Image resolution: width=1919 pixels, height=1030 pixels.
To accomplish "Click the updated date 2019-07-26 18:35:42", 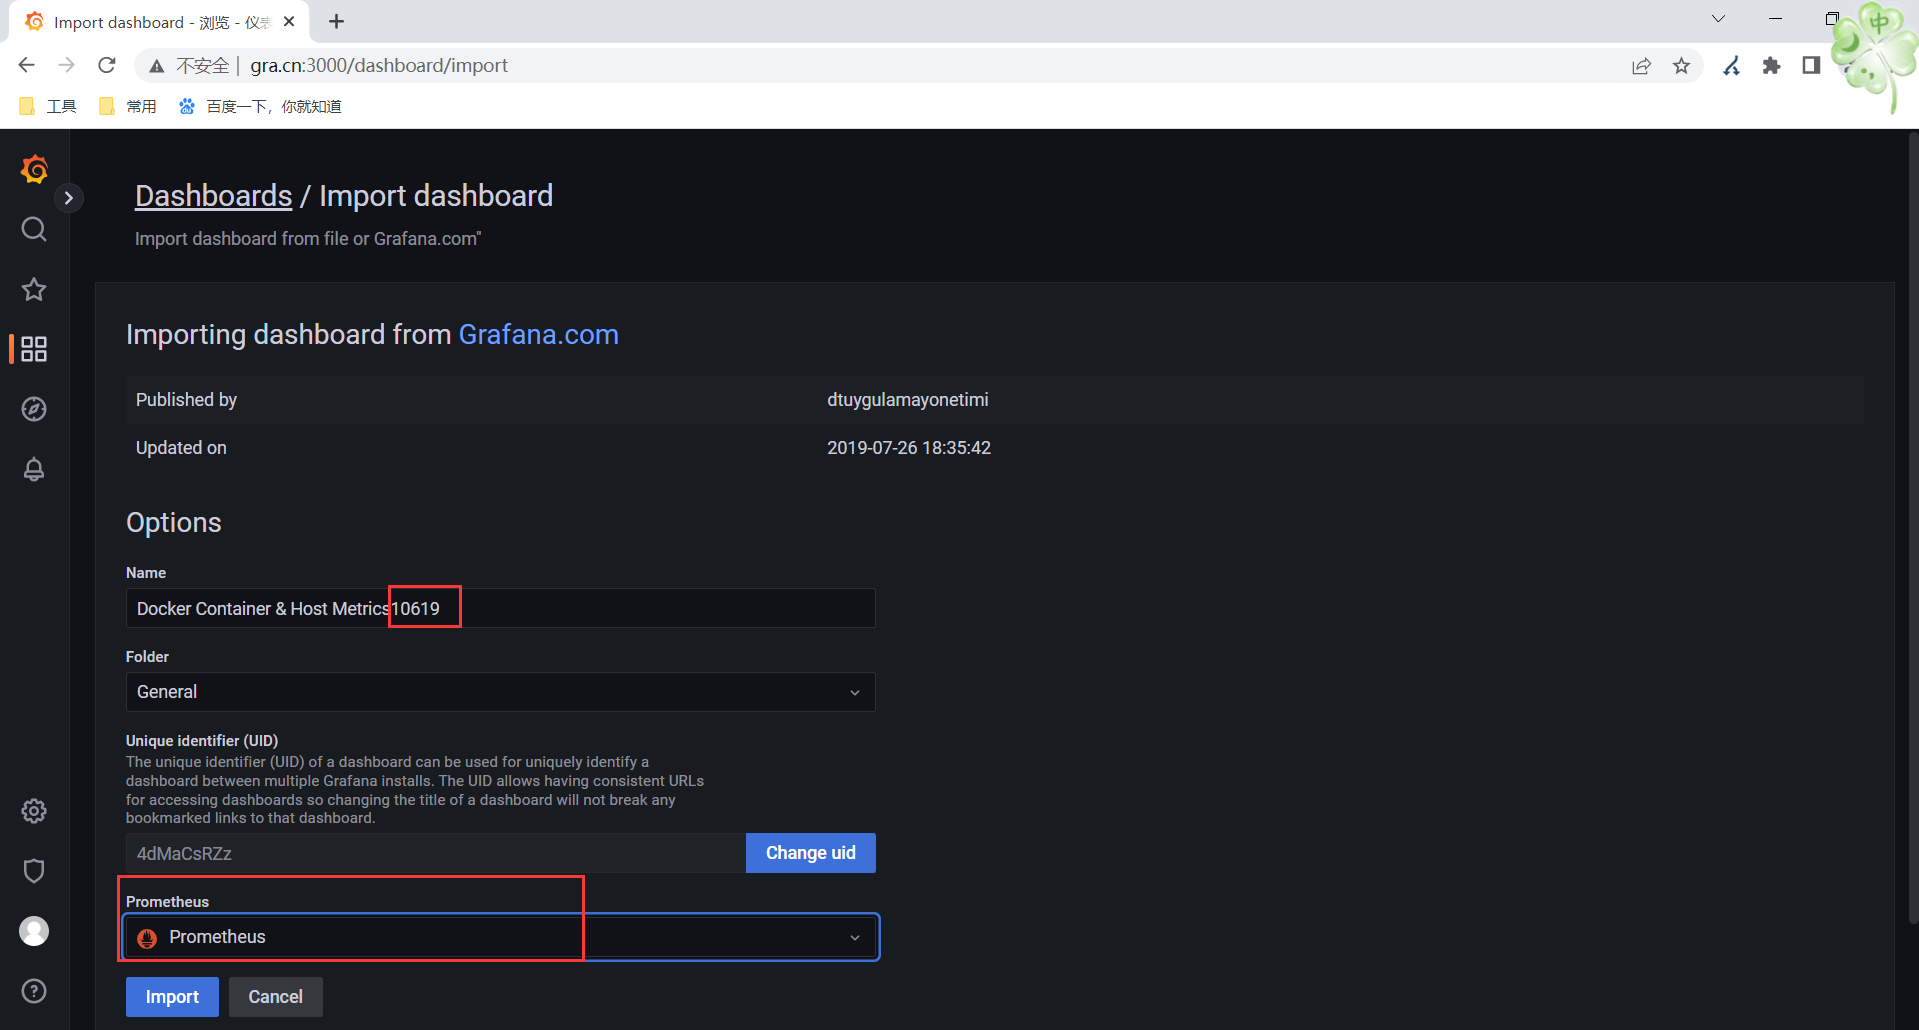I will pos(908,448).
